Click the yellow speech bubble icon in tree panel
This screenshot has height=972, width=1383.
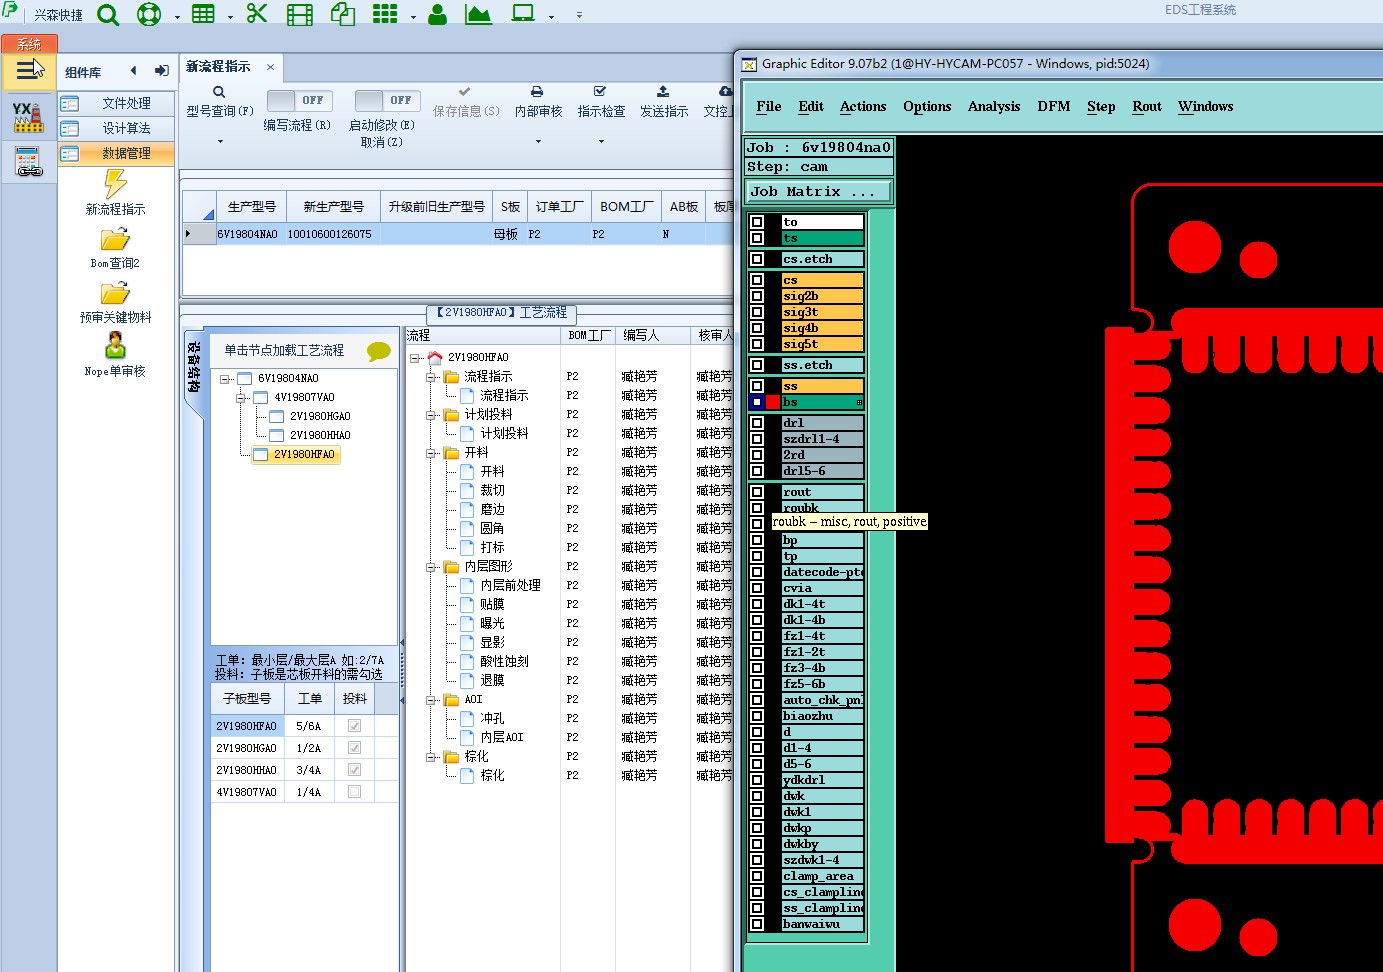click(379, 351)
